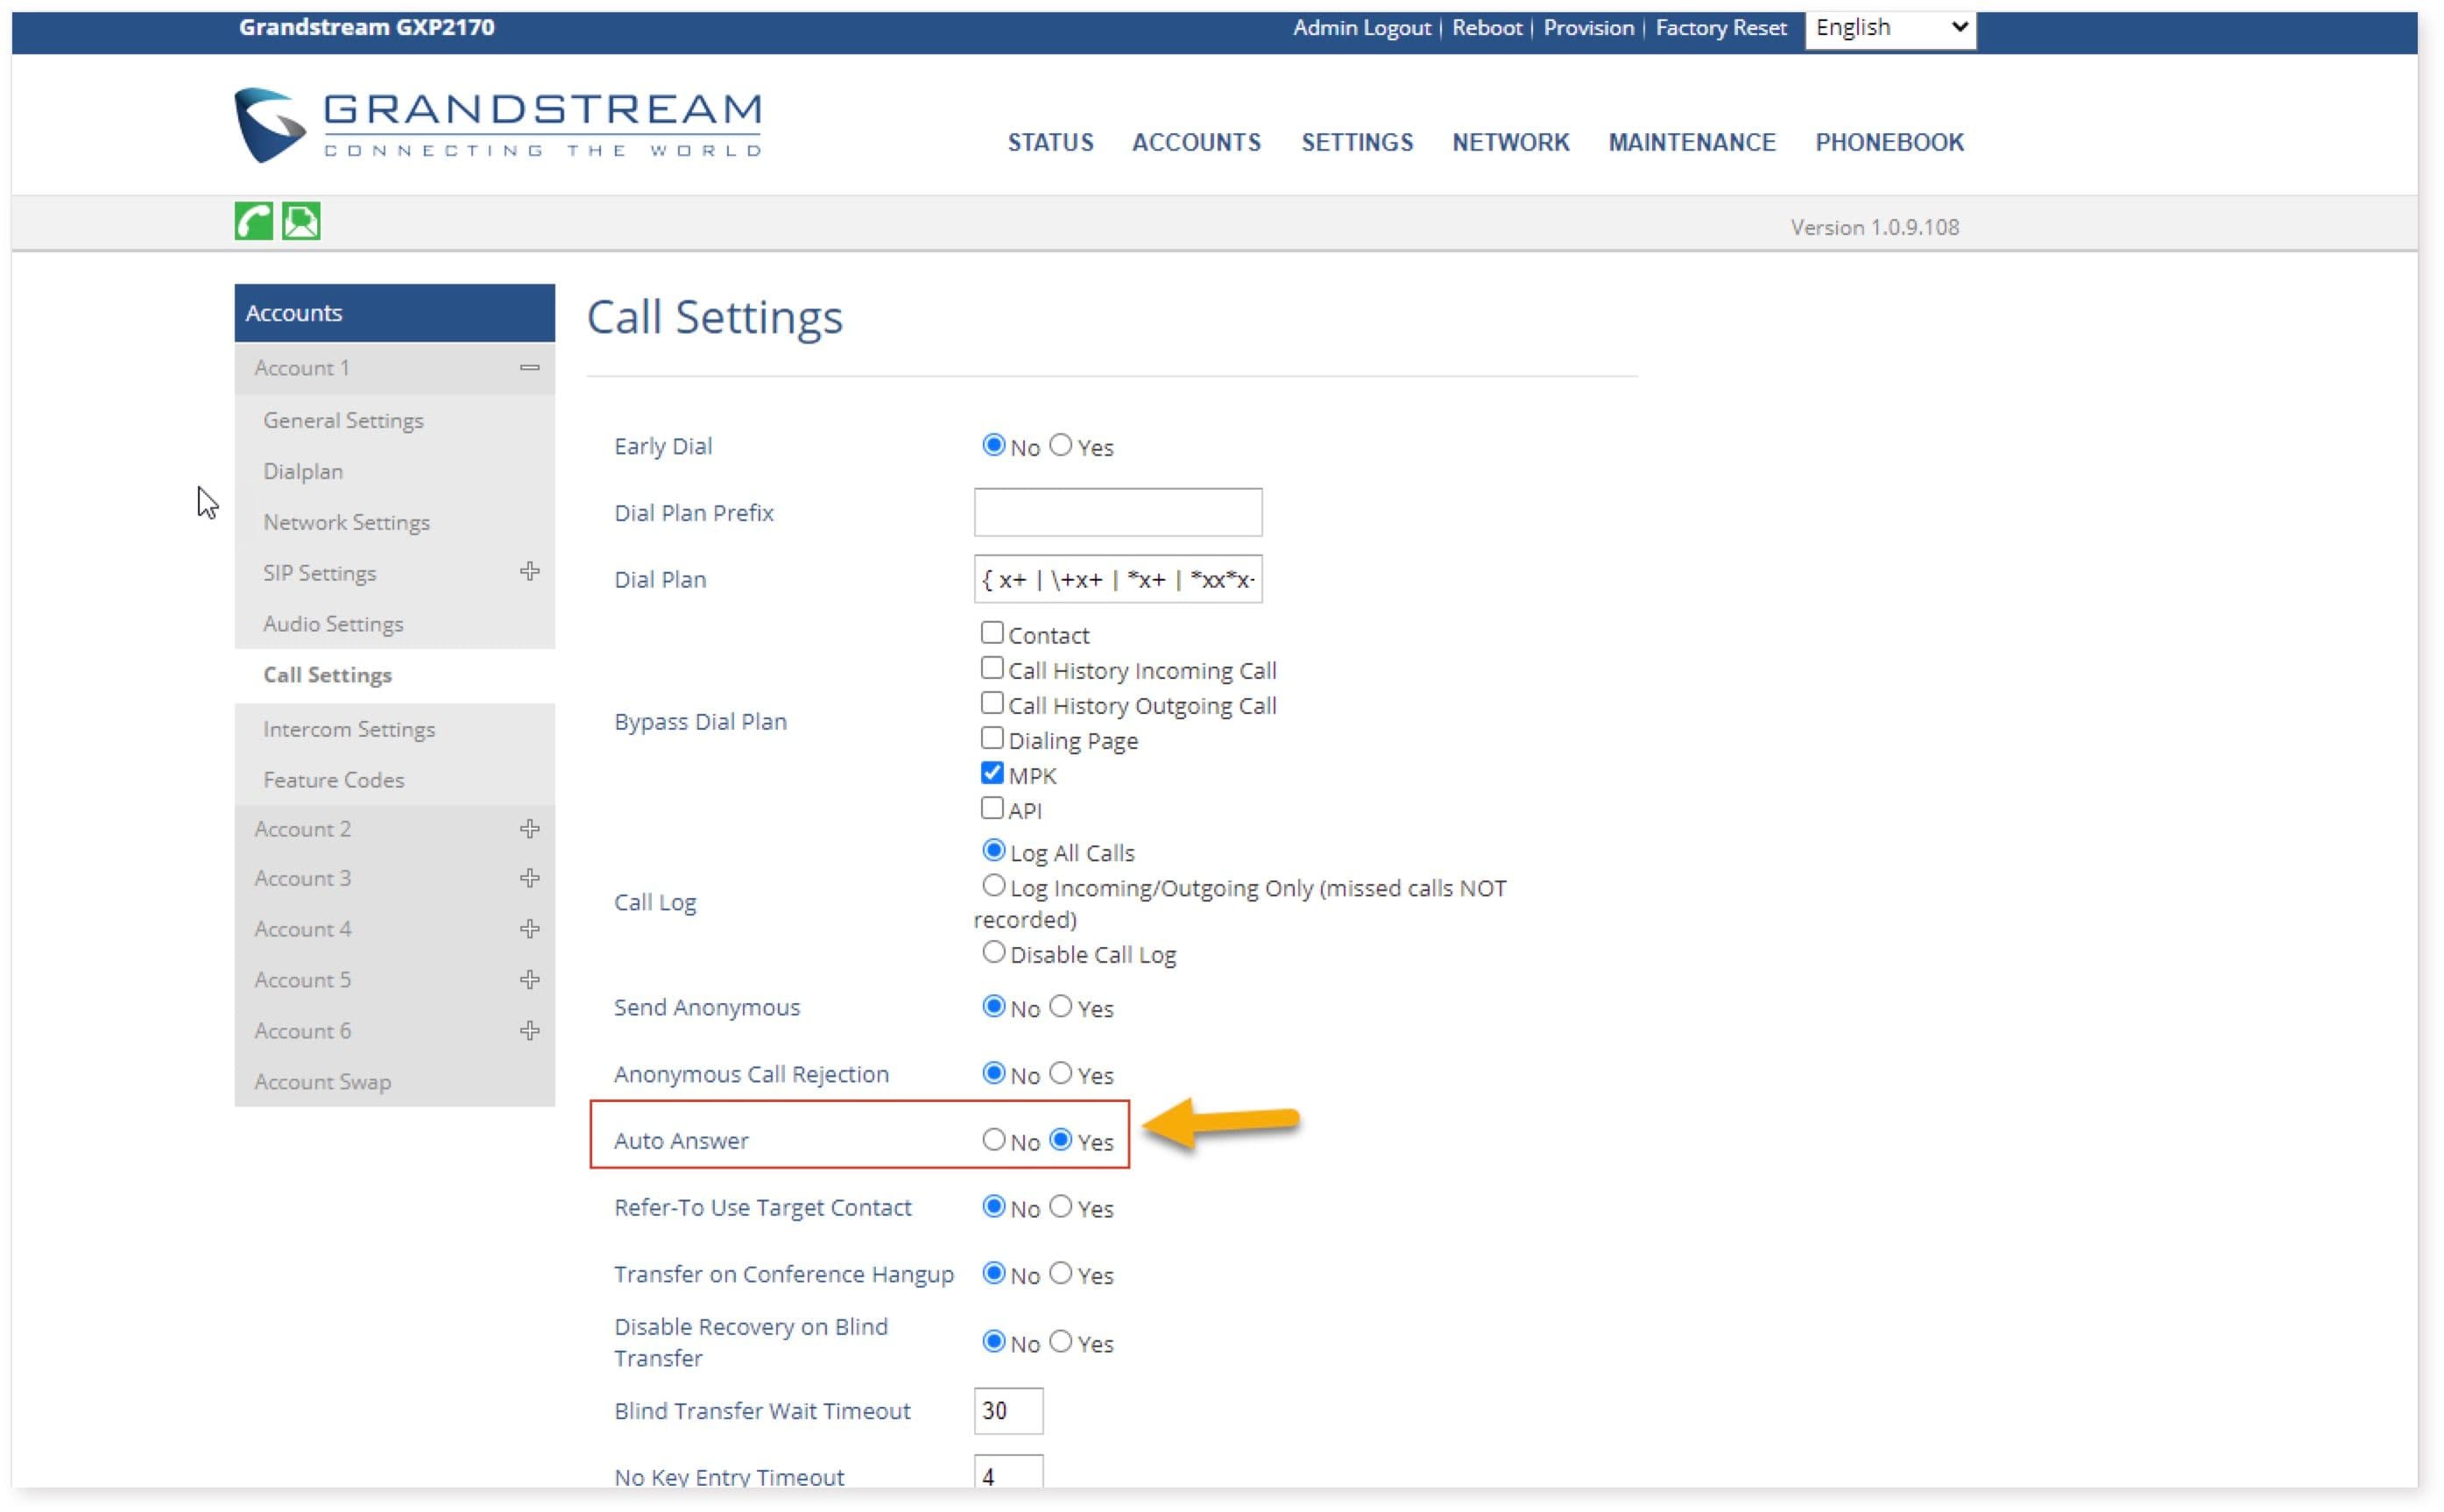The image size is (2444, 1512).
Task: Expand Account 5 section
Action: [529, 980]
